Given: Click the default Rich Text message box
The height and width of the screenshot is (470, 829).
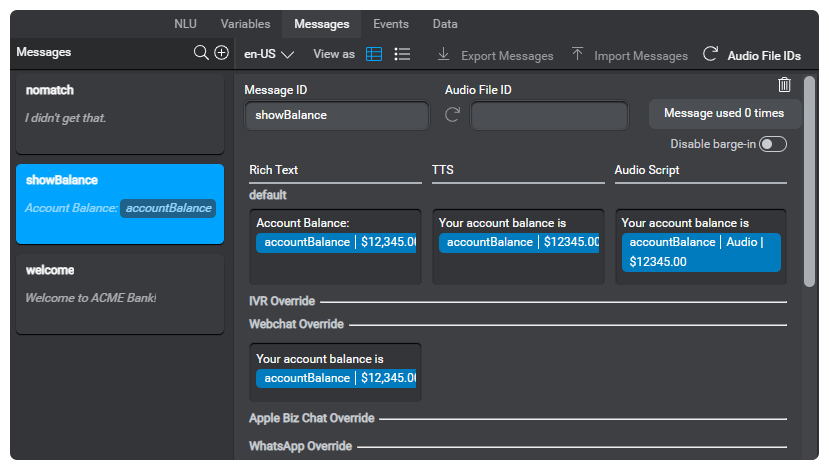Looking at the screenshot, I should tap(335, 246).
